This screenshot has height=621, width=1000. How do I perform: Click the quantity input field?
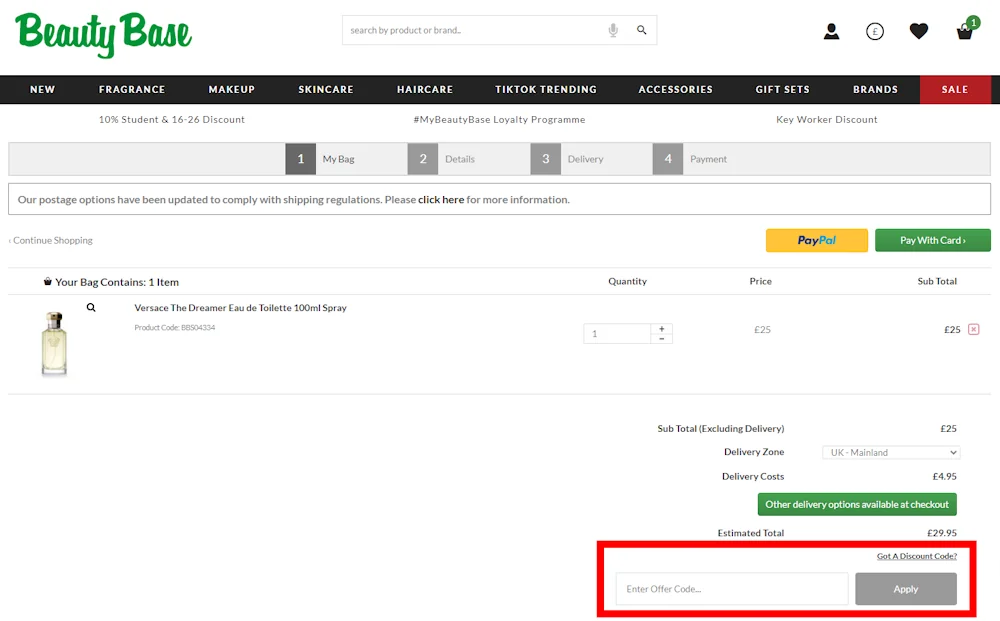(617, 333)
